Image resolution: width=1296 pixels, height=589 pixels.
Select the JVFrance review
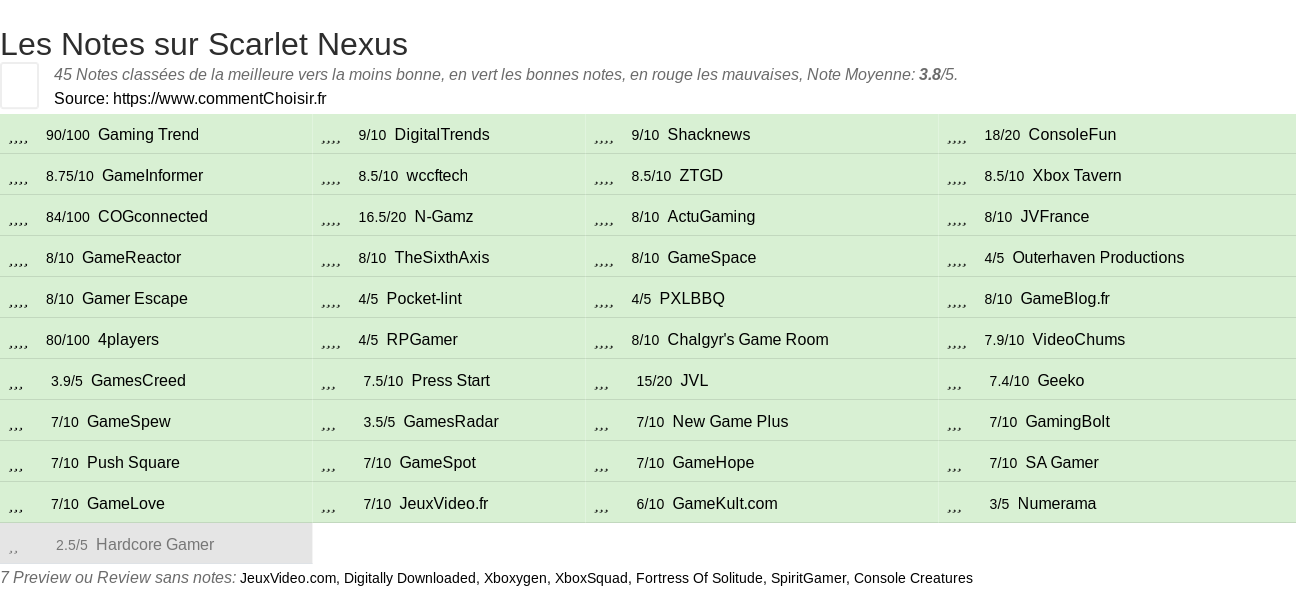pyautogui.click(x=1055, y=217)
